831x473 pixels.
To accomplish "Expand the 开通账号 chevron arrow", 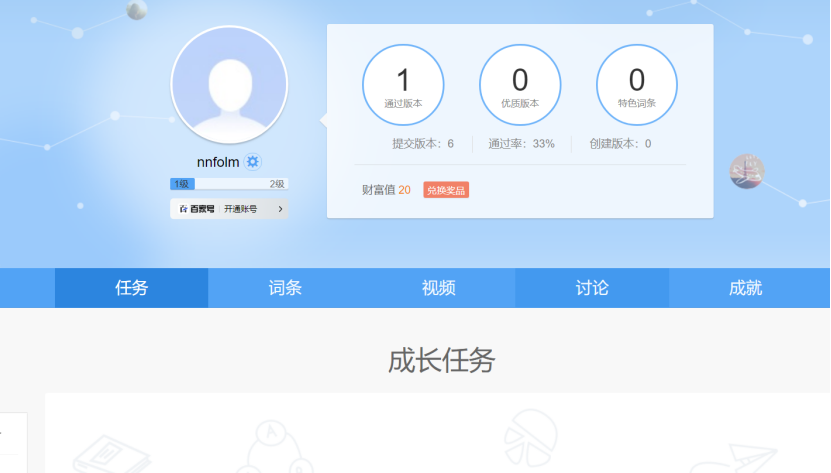I will coord(280,209).
